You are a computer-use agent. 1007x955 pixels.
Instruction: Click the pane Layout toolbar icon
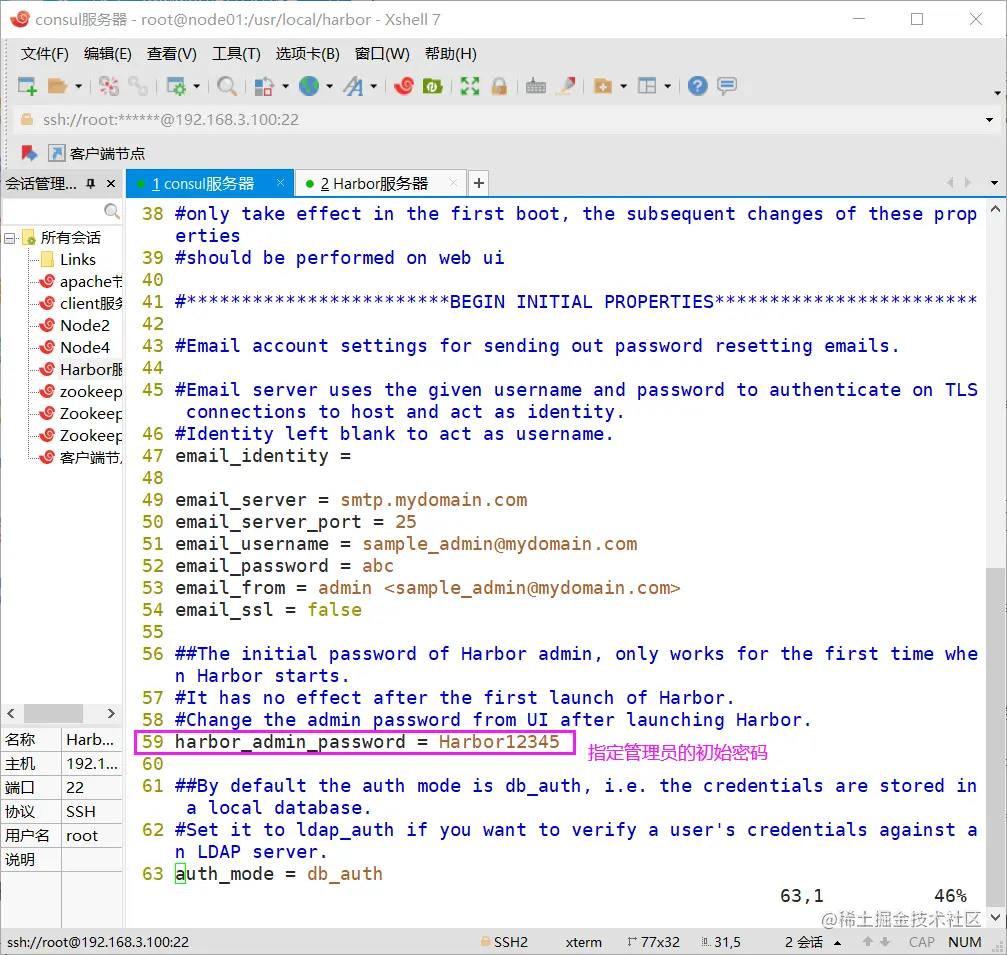[647, 85]
